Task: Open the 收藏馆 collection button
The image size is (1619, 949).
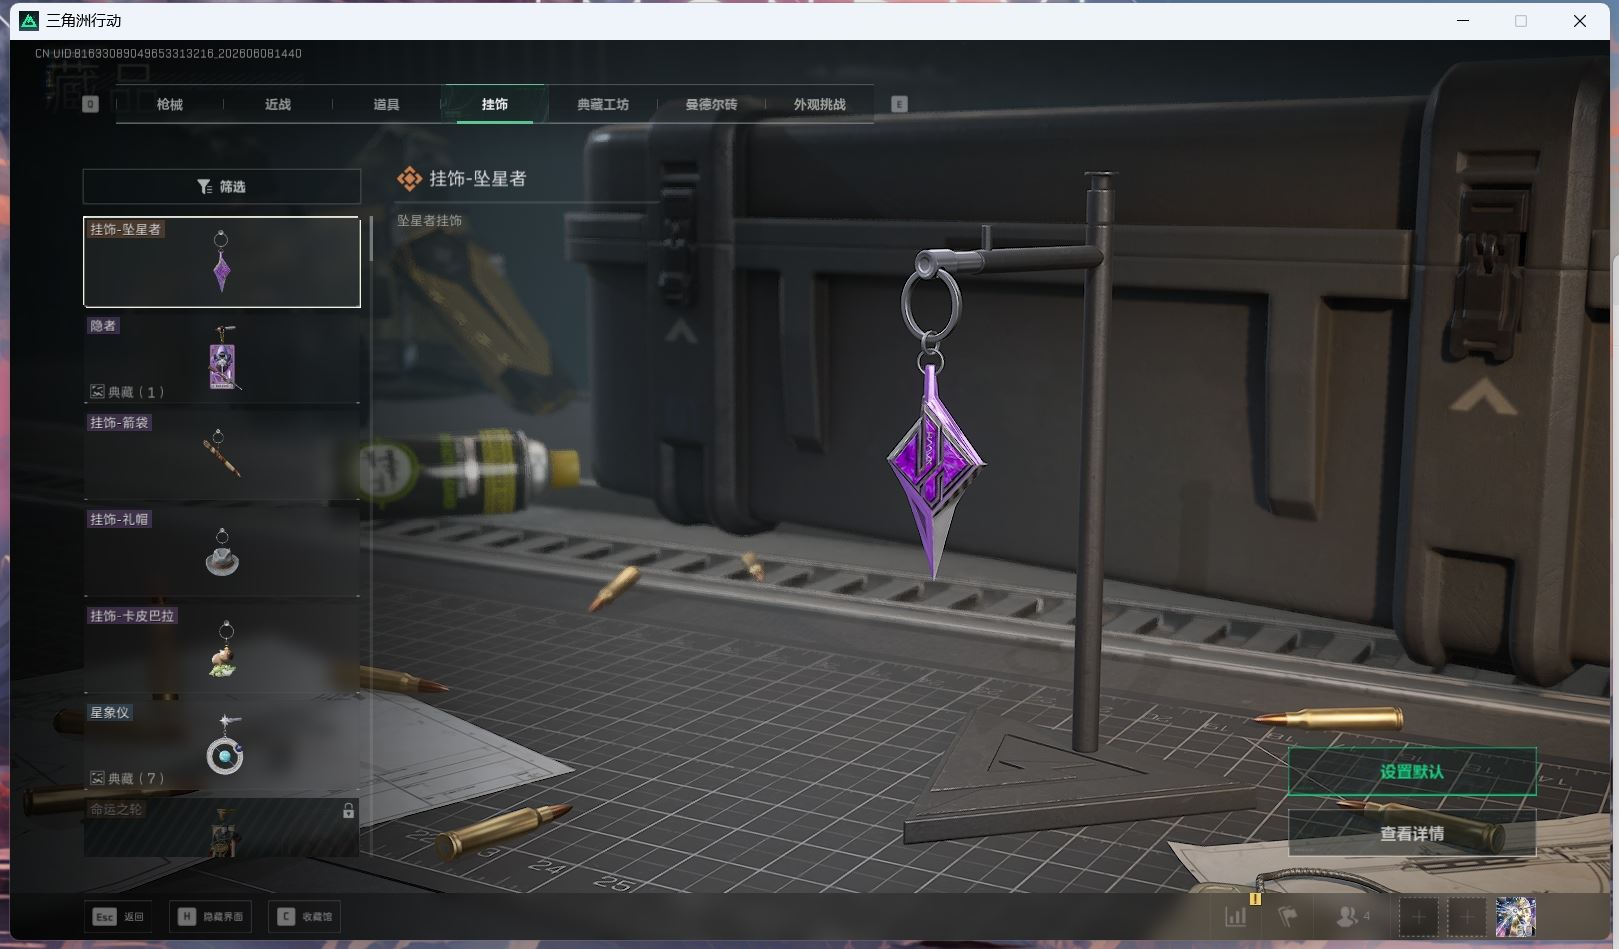Action: coord(305,916)
